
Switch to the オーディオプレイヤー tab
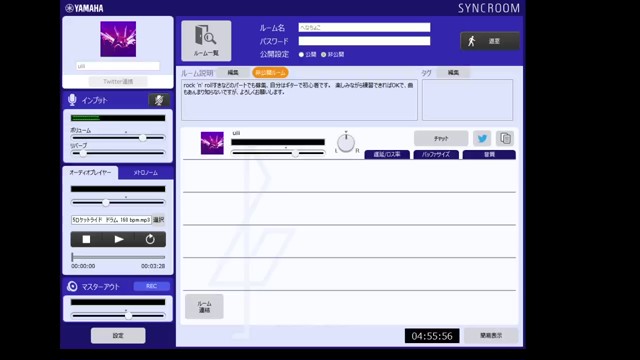click(x=90, y=173)
